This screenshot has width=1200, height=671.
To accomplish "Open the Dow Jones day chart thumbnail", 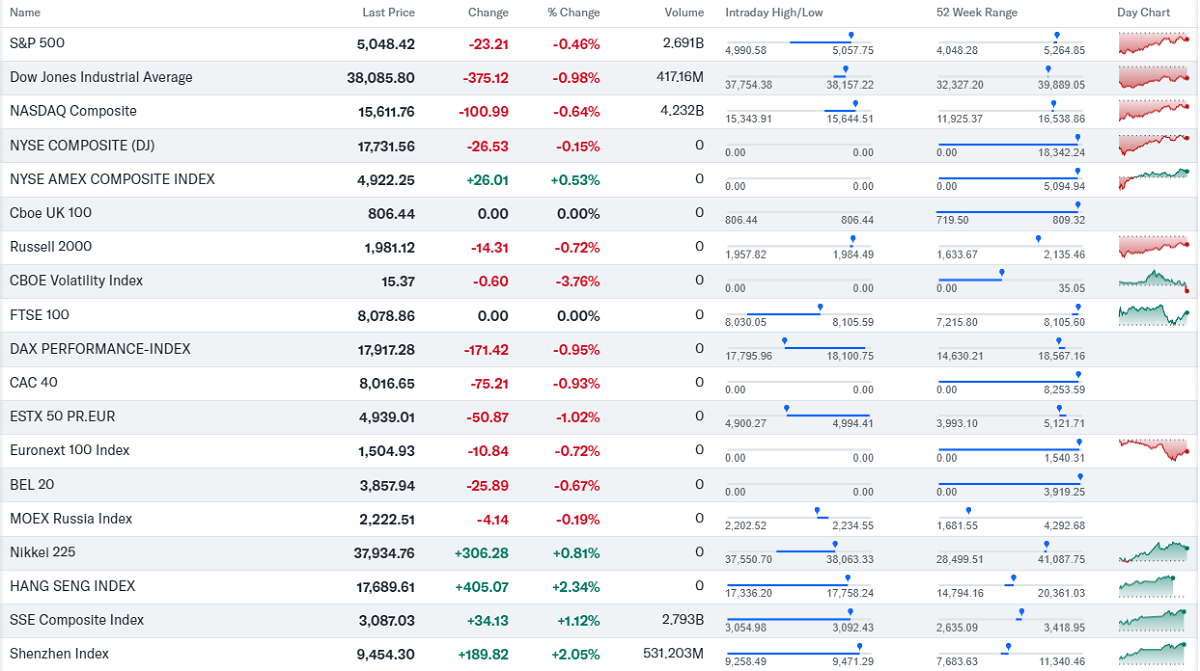I will tap(1154, 77).
